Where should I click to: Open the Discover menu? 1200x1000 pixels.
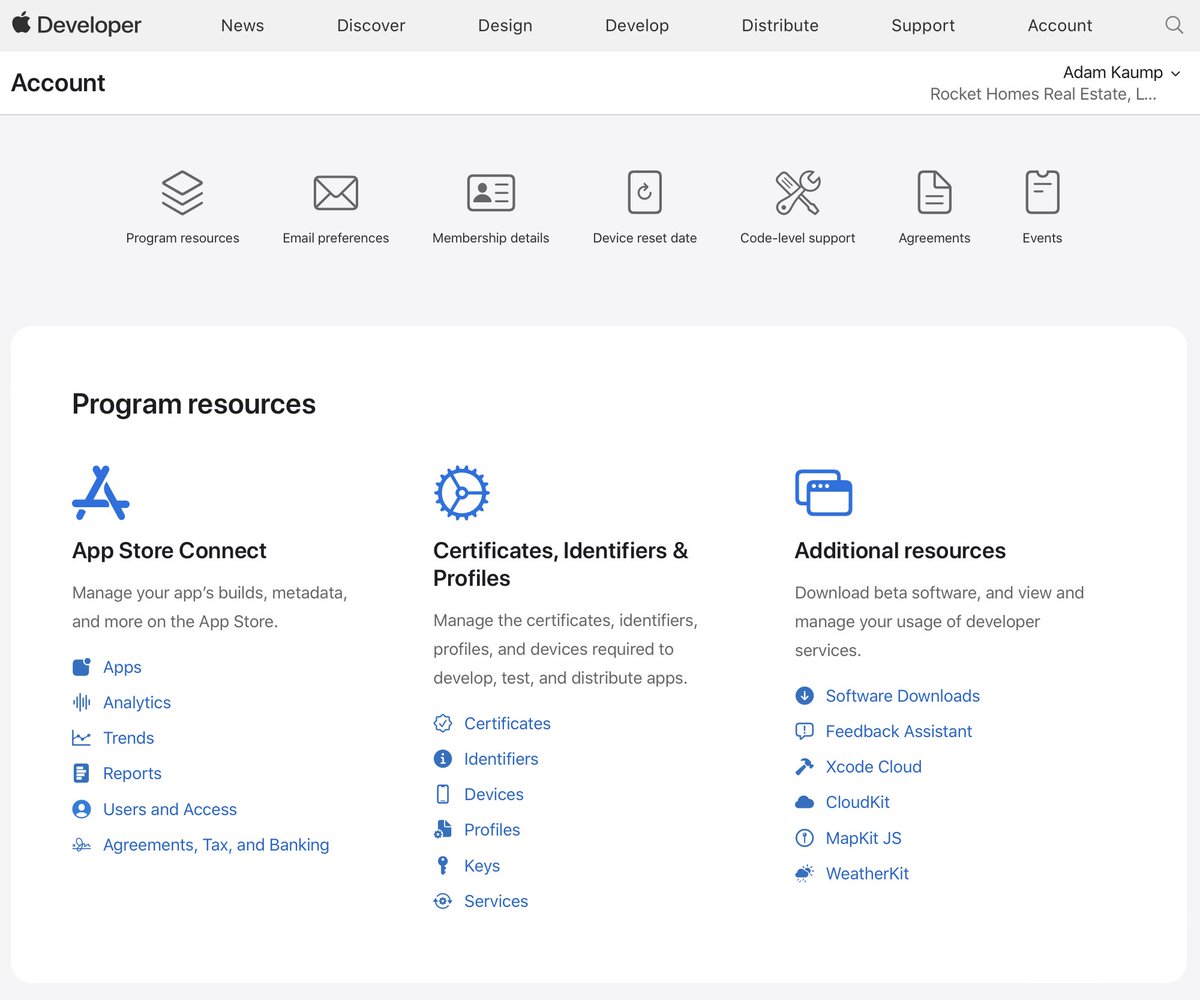(371, 26)
